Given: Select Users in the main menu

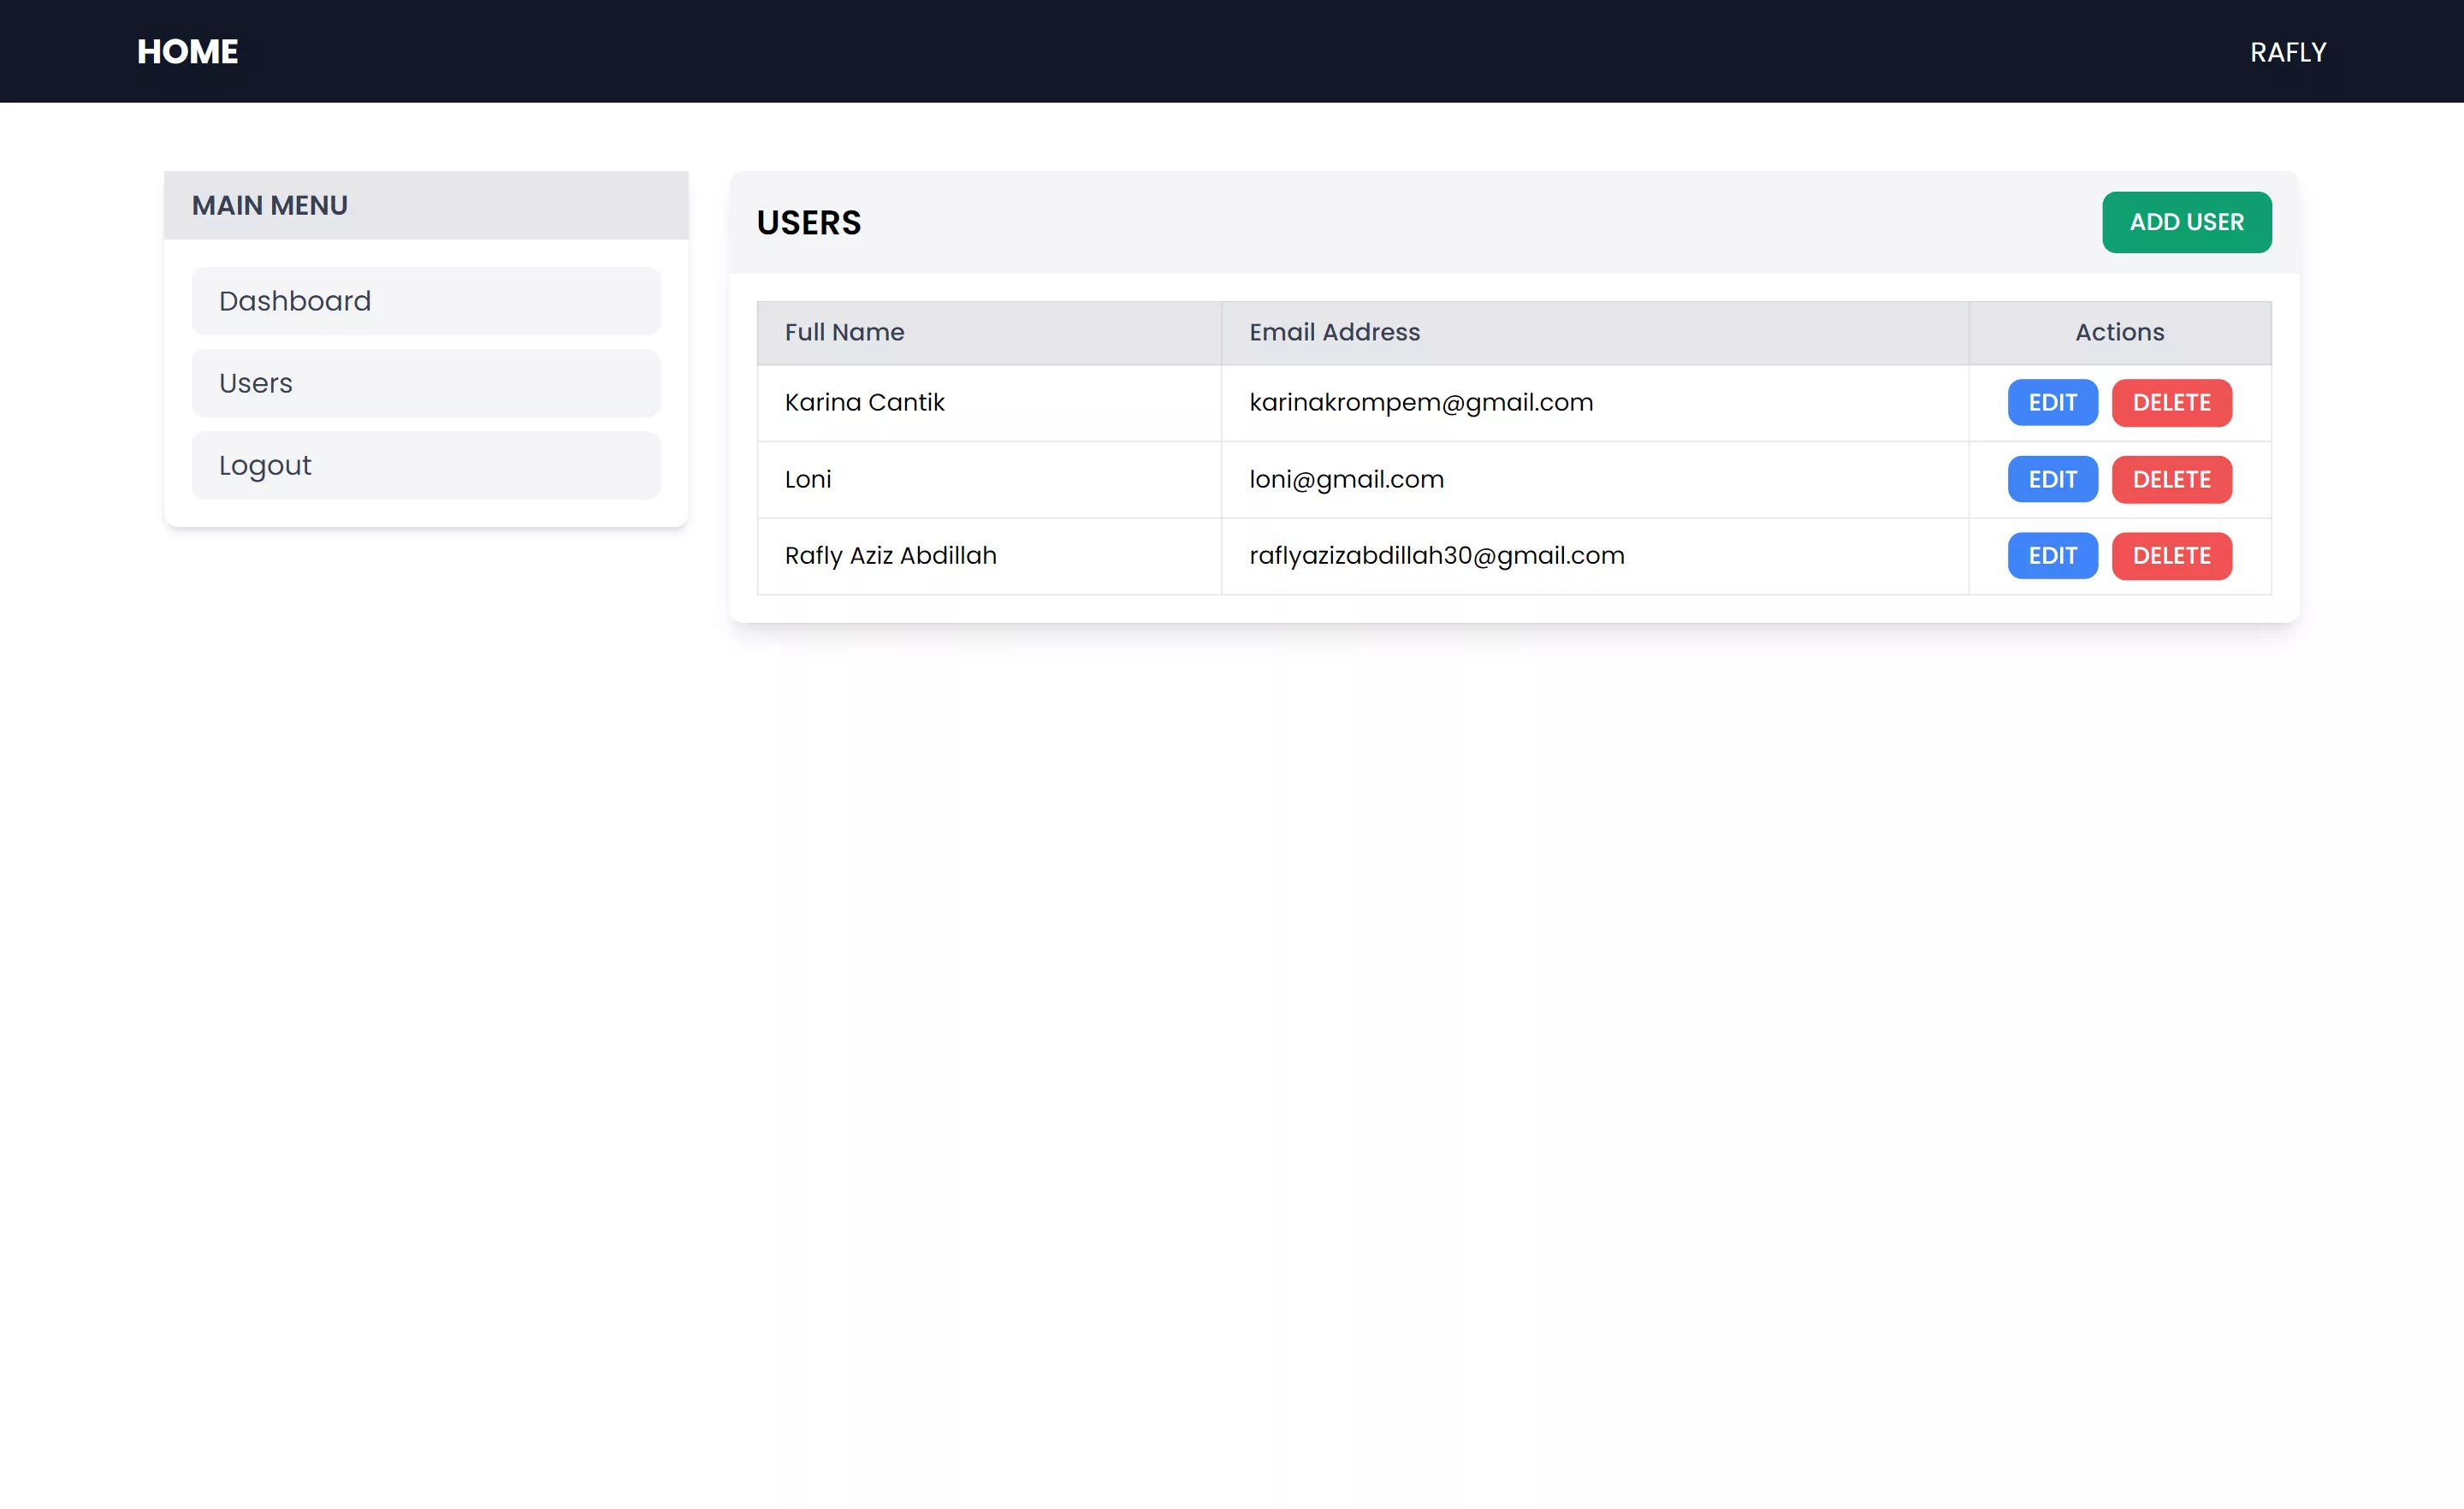Looking at the screenshot, I should [426, 383].
